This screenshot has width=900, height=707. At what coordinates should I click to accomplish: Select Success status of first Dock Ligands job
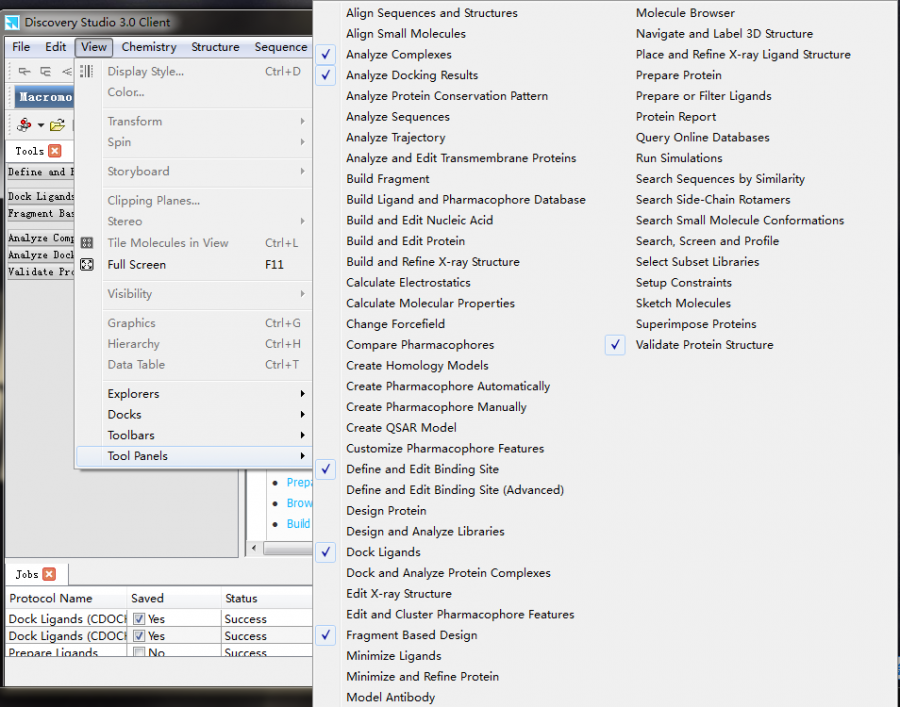pos(246,619)
